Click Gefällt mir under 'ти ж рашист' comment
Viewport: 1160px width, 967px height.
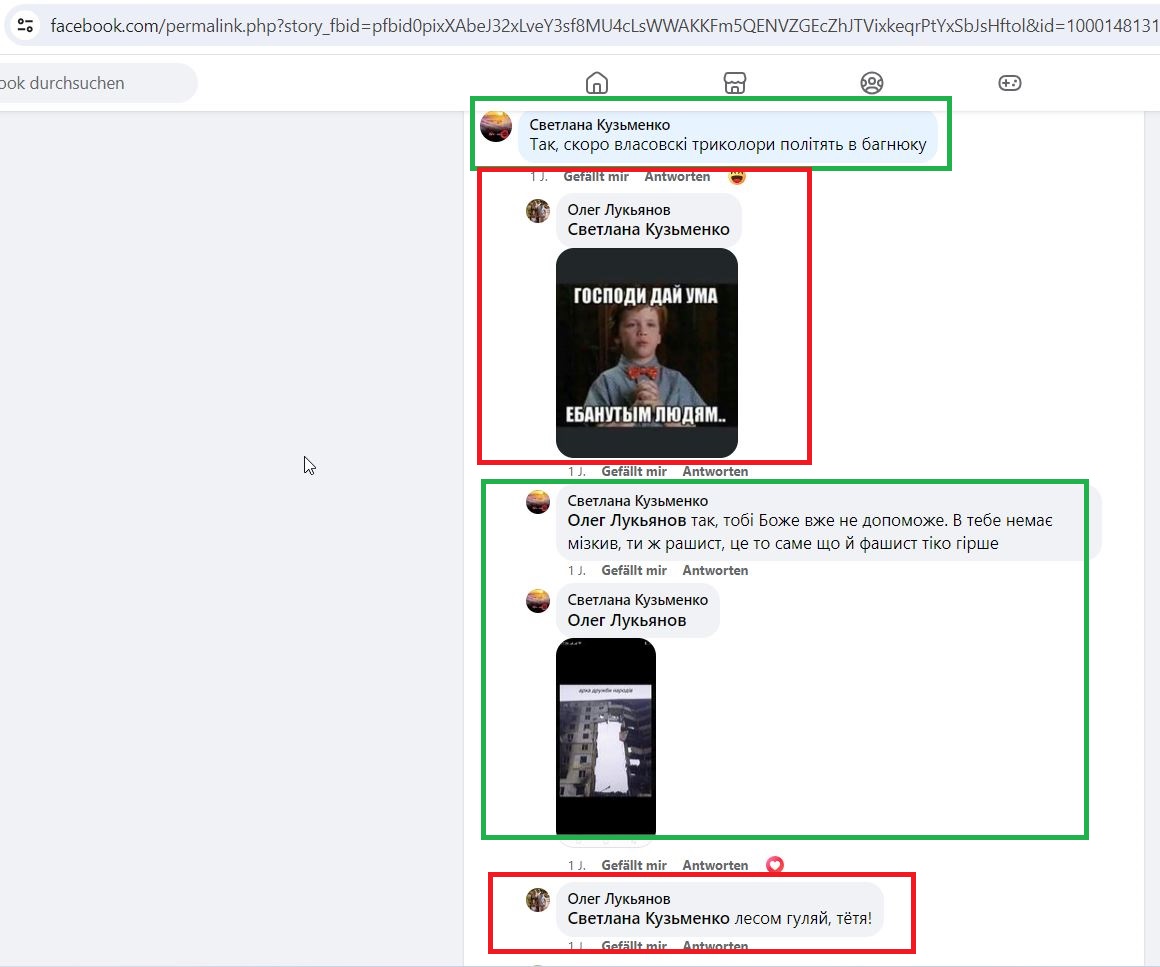coord(634,570)
